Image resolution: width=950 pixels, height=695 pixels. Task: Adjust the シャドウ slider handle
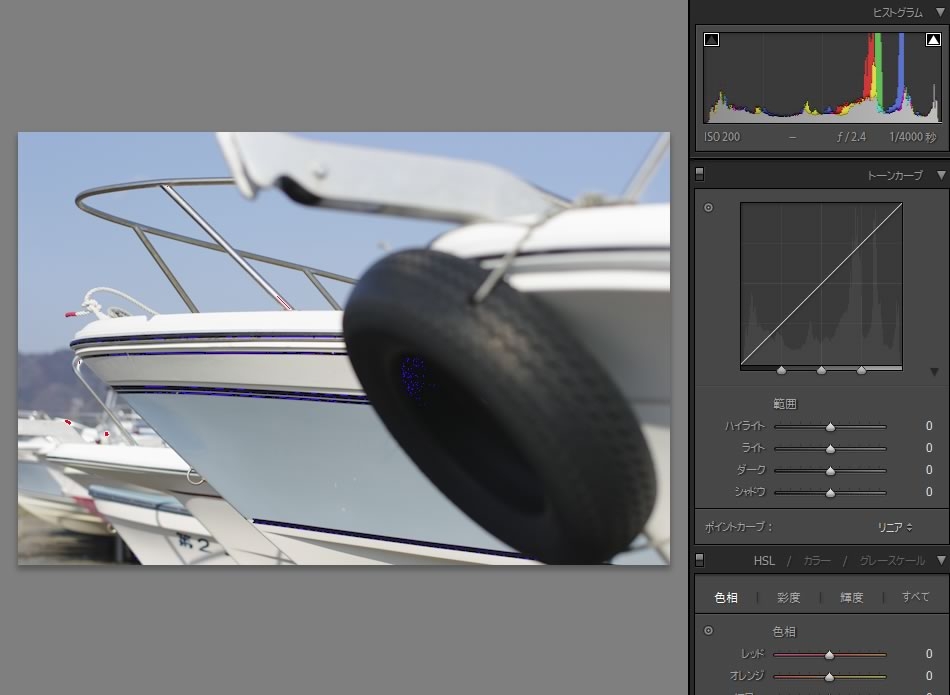[x=830, y=493]
